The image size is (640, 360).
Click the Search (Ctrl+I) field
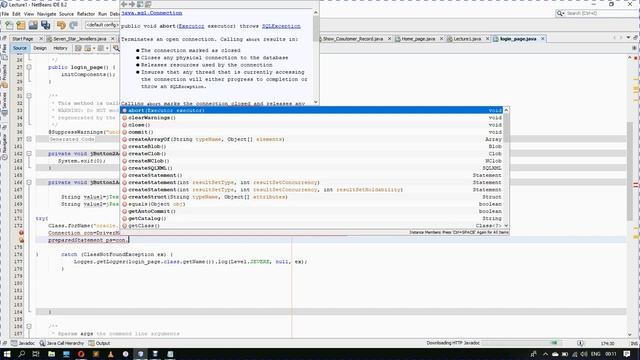pyautogui.click(x=598, y=13)
